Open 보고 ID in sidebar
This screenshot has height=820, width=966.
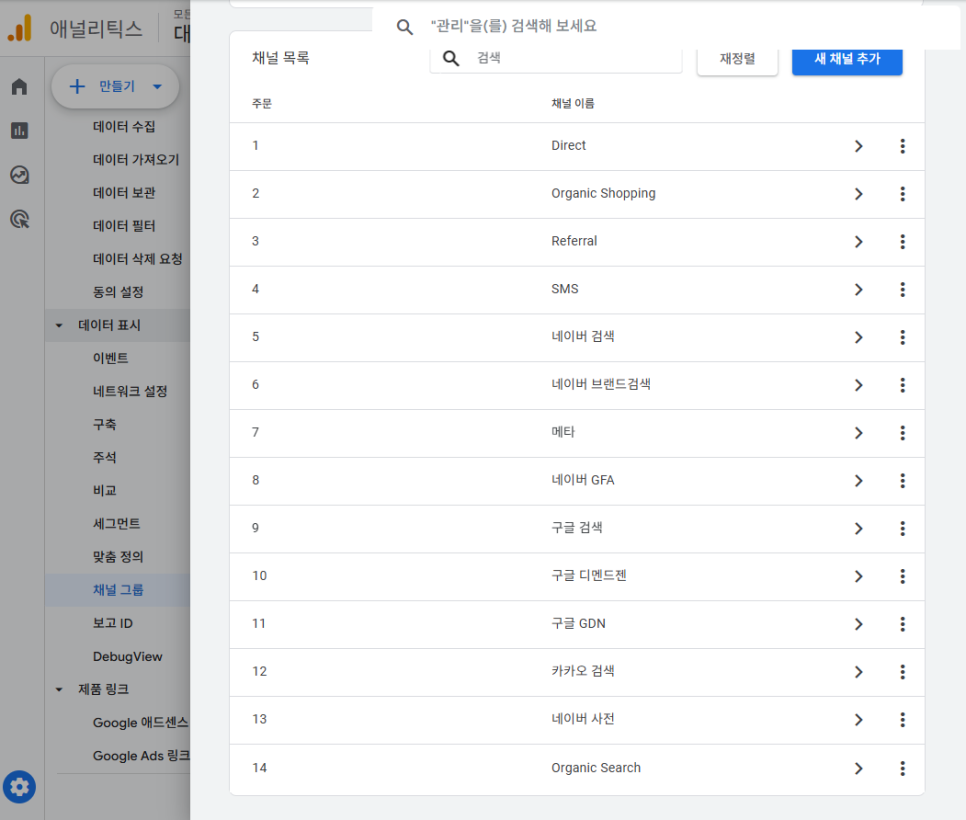[x=113, y=623]
